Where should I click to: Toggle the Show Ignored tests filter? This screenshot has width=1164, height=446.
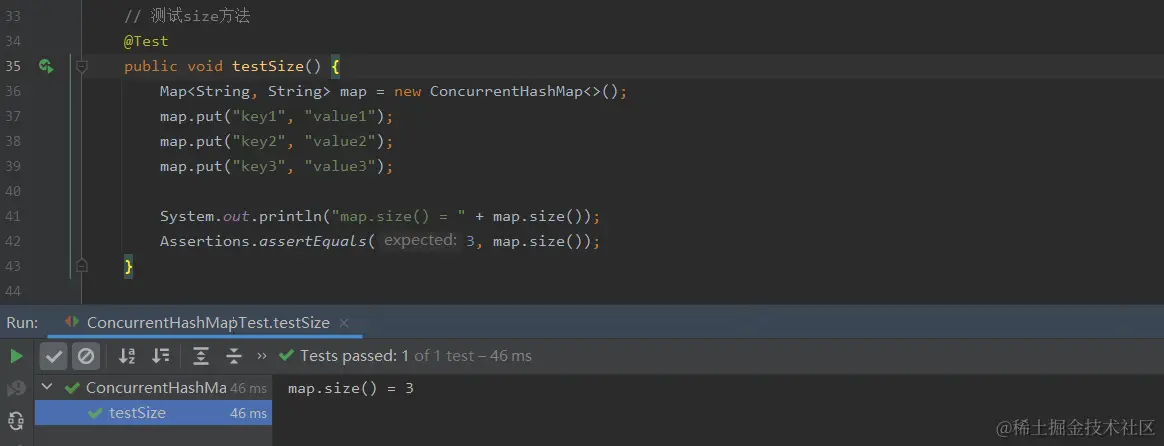click(x=86, y=356)
